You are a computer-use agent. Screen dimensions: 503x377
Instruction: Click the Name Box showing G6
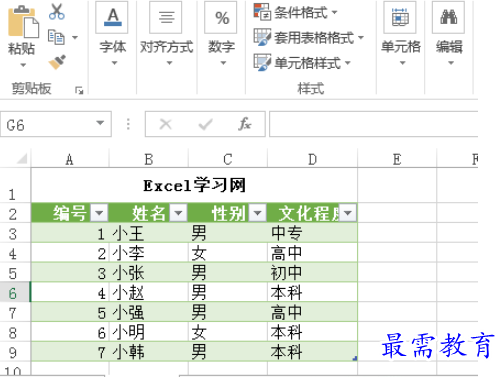point(56,124)
